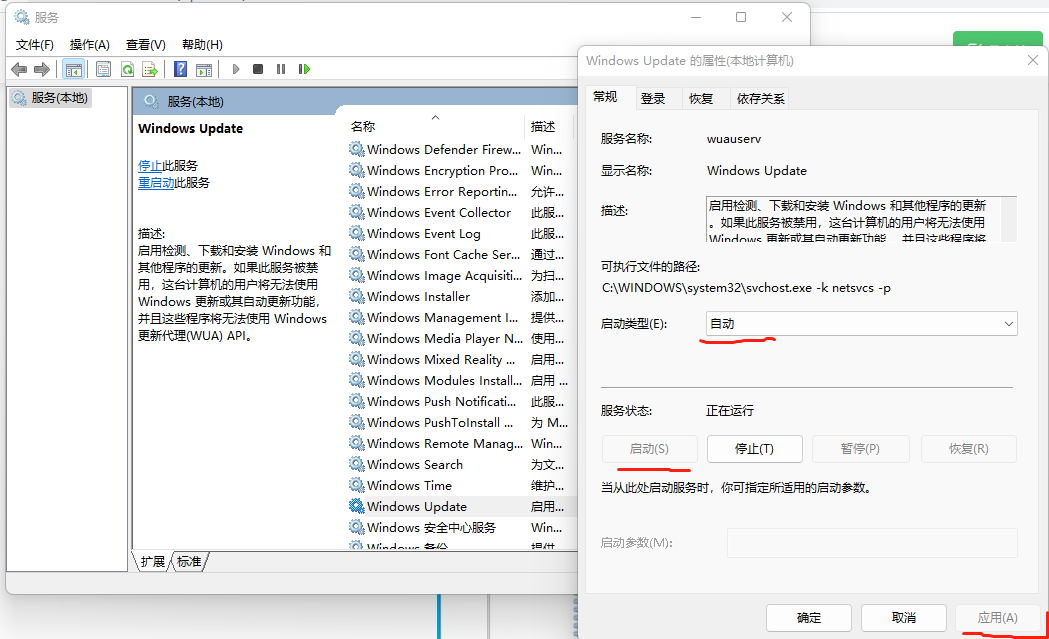This screenshot has width=1049, height=639.
Task: Open the Help question mark icon
Action: pyautogui.click(x=180, y=69)
